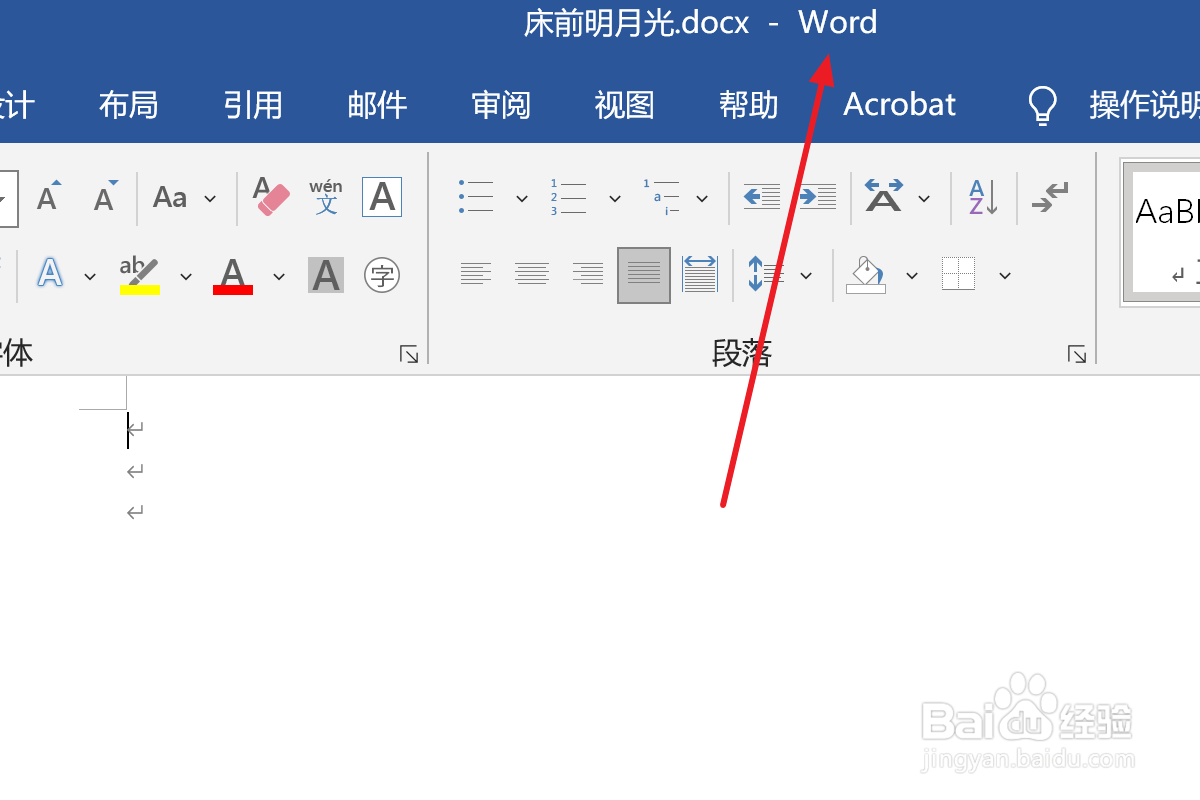Click the lightbulb Tell Me icon
The height and width of the screenshot is (800, 1200).
pyautogui.click(x=1043, y=105)
